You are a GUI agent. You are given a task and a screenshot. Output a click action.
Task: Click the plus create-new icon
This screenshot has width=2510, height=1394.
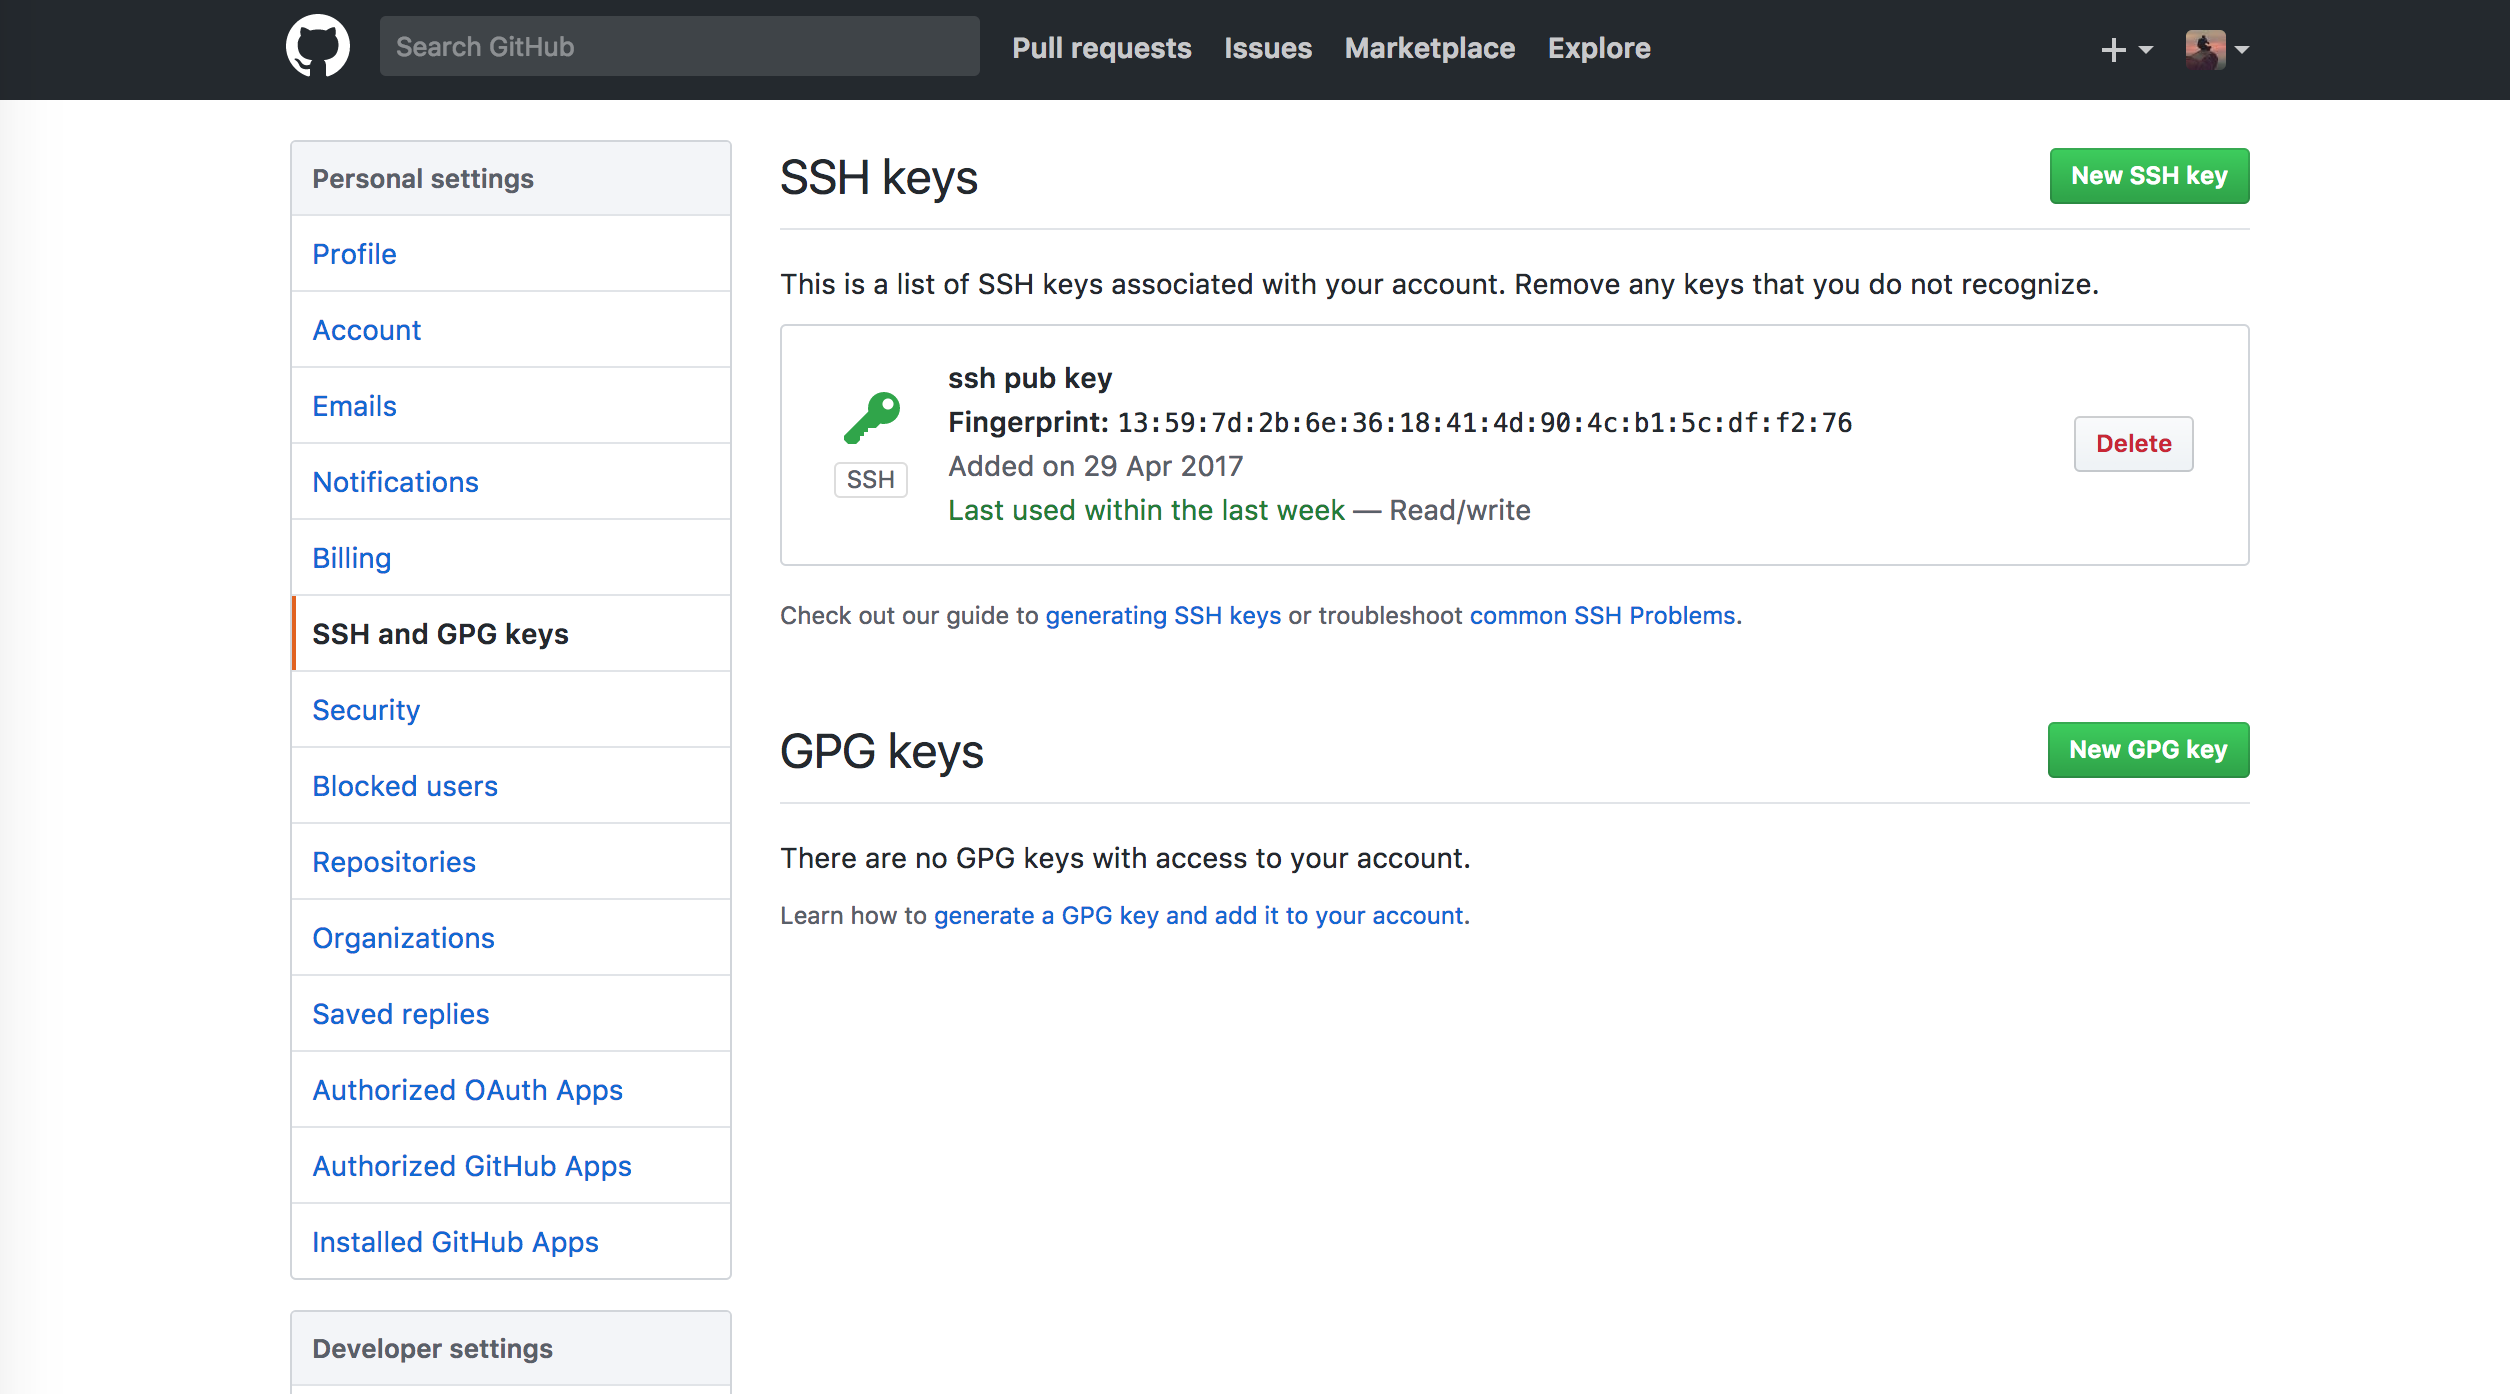2113,49
